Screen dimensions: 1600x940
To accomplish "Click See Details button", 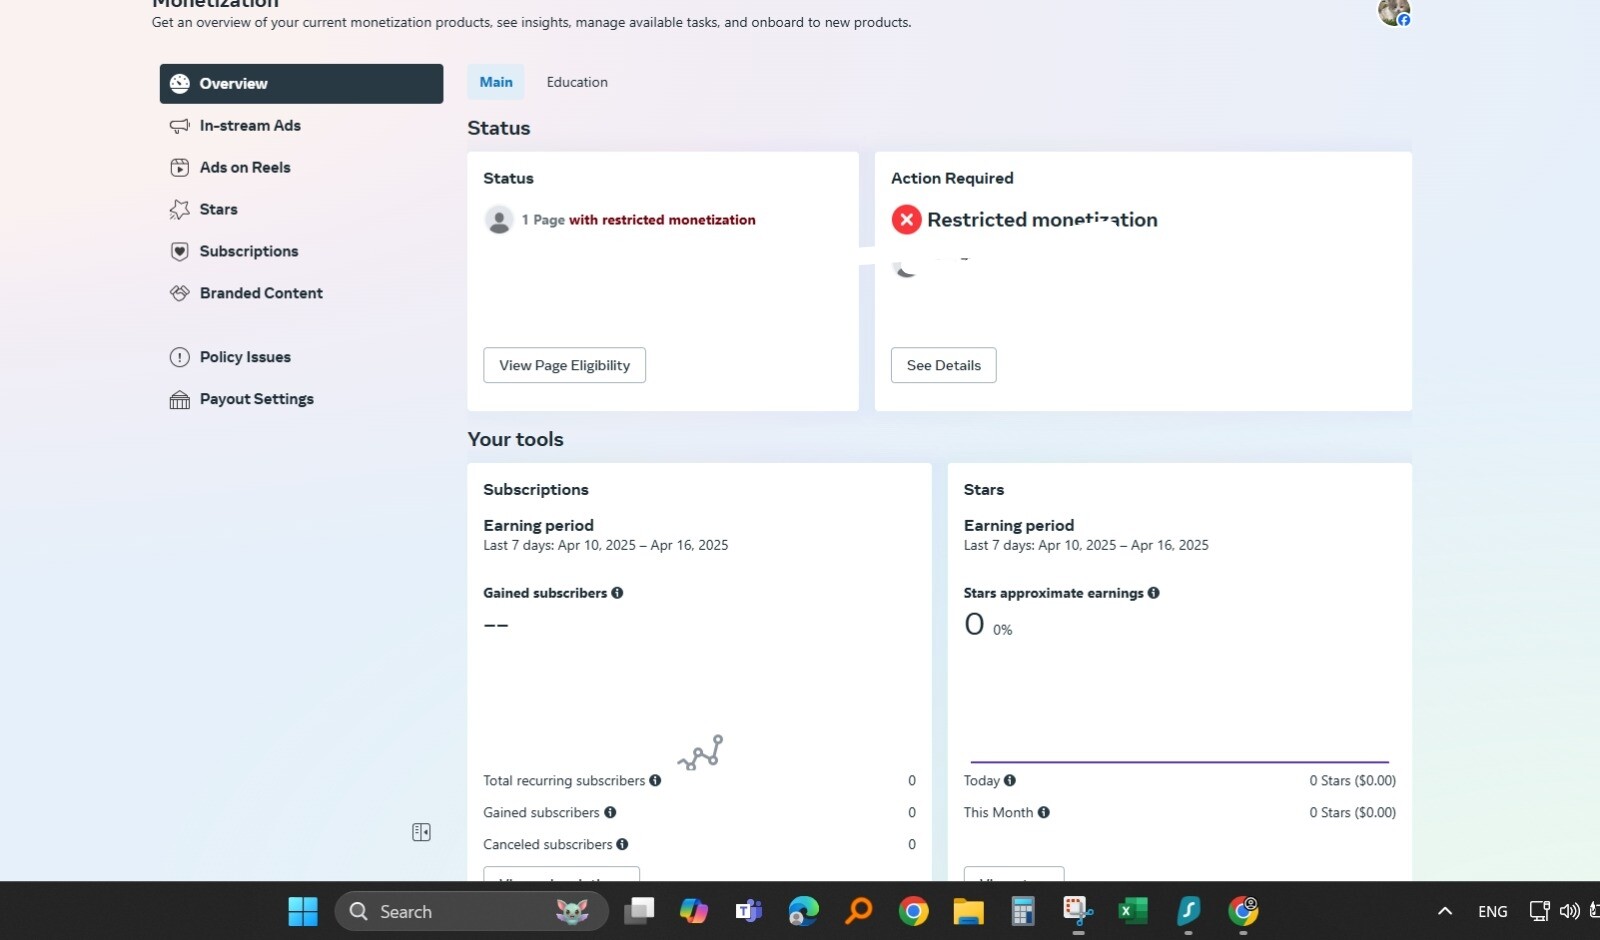I will [943, 365].
